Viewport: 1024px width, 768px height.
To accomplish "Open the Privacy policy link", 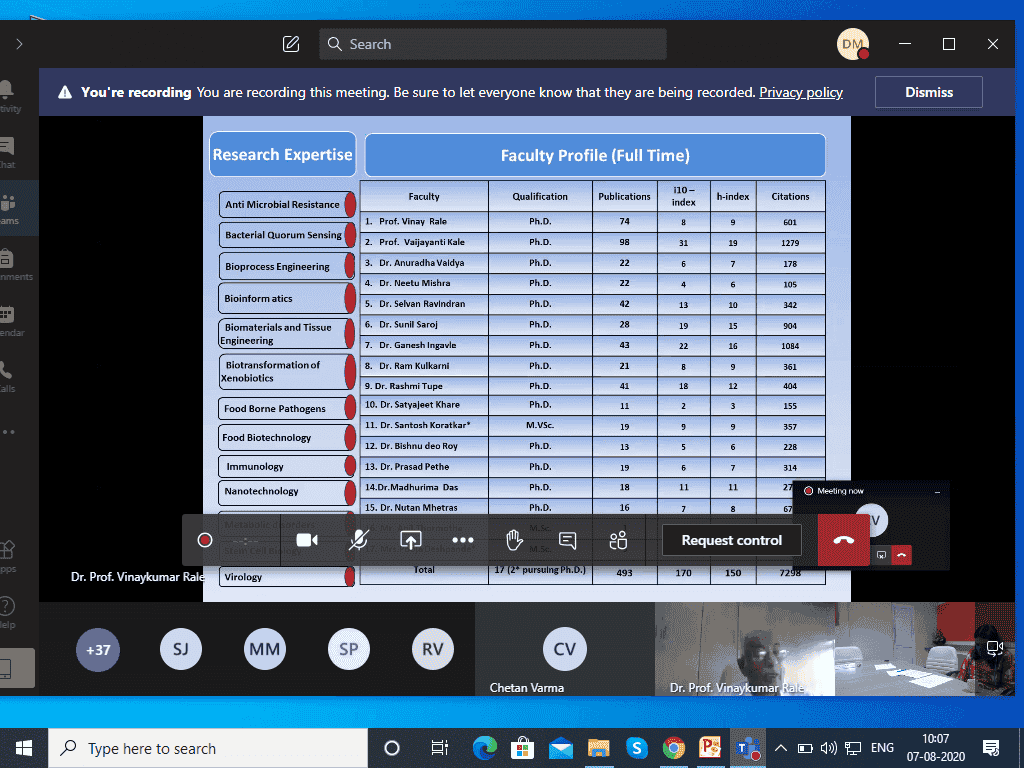I will (x=800, y=92).
